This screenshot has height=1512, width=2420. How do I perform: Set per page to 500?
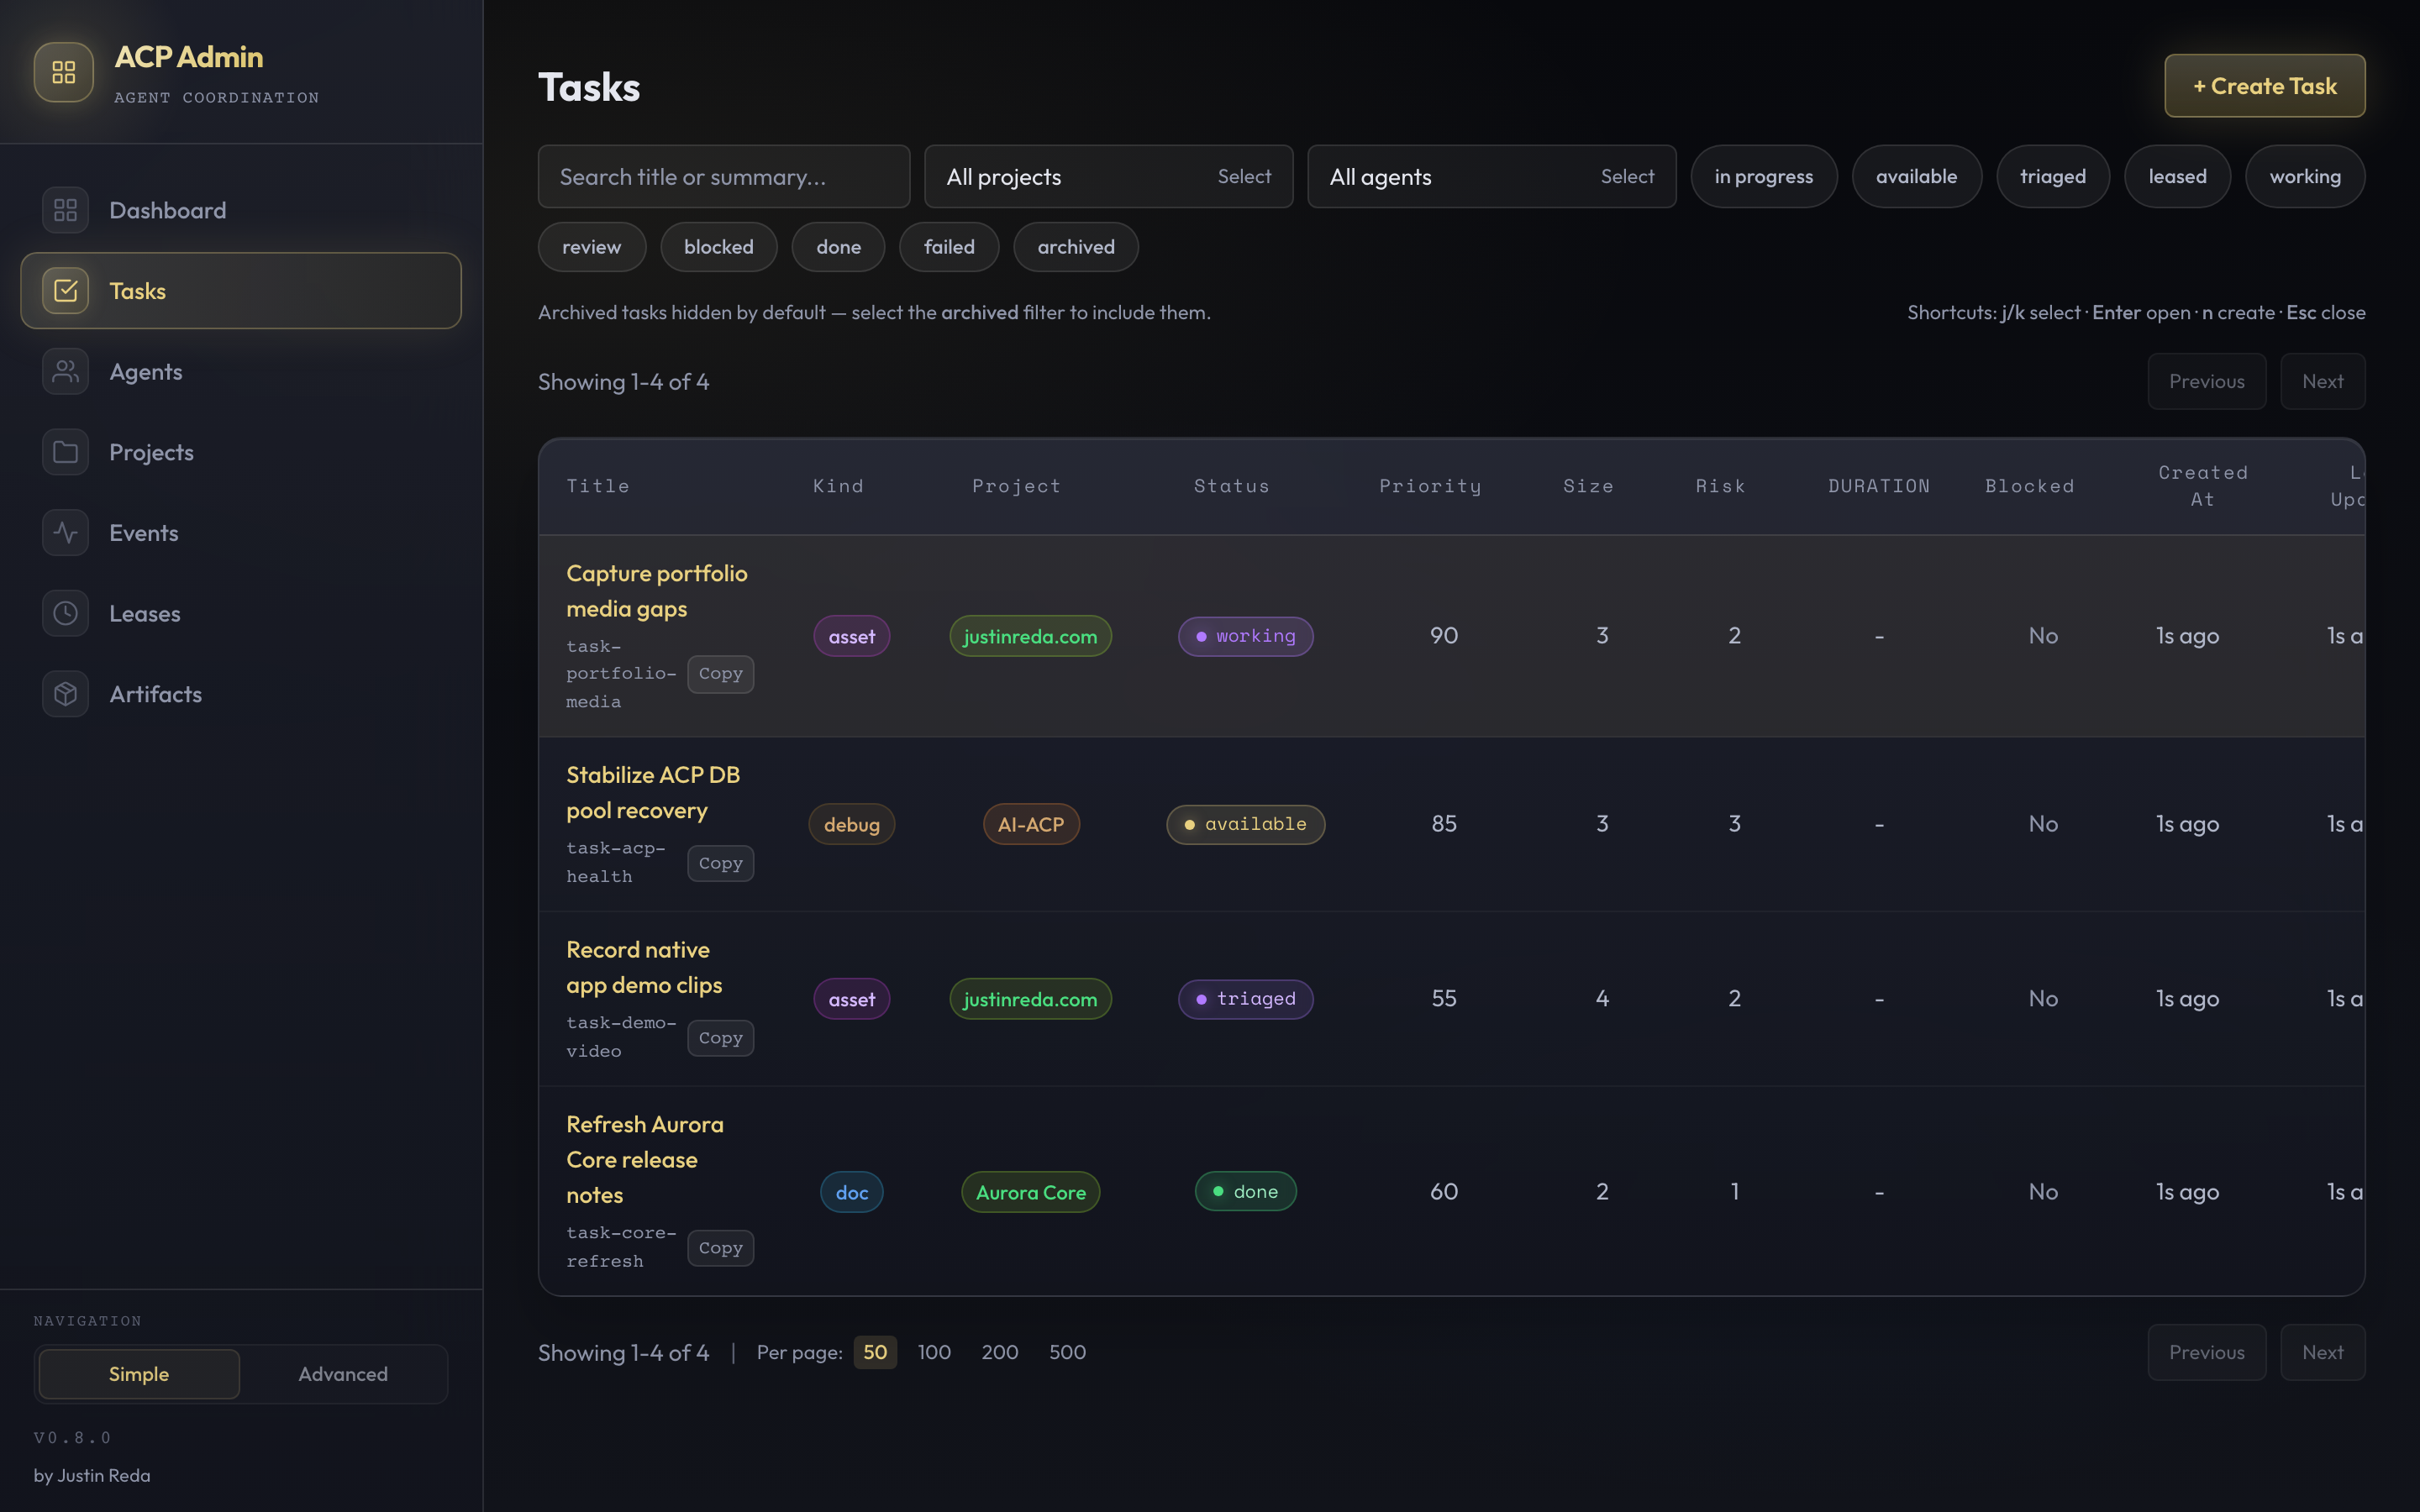point(1067,1352)
